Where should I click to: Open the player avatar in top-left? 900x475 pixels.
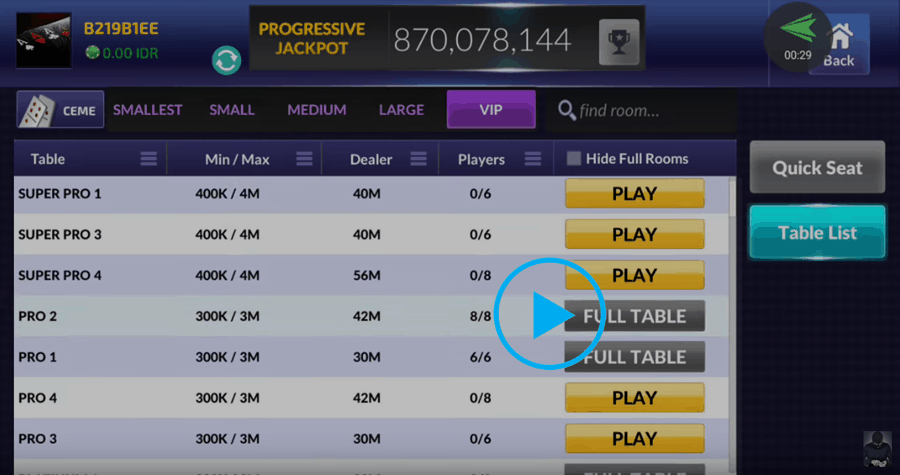44,41
